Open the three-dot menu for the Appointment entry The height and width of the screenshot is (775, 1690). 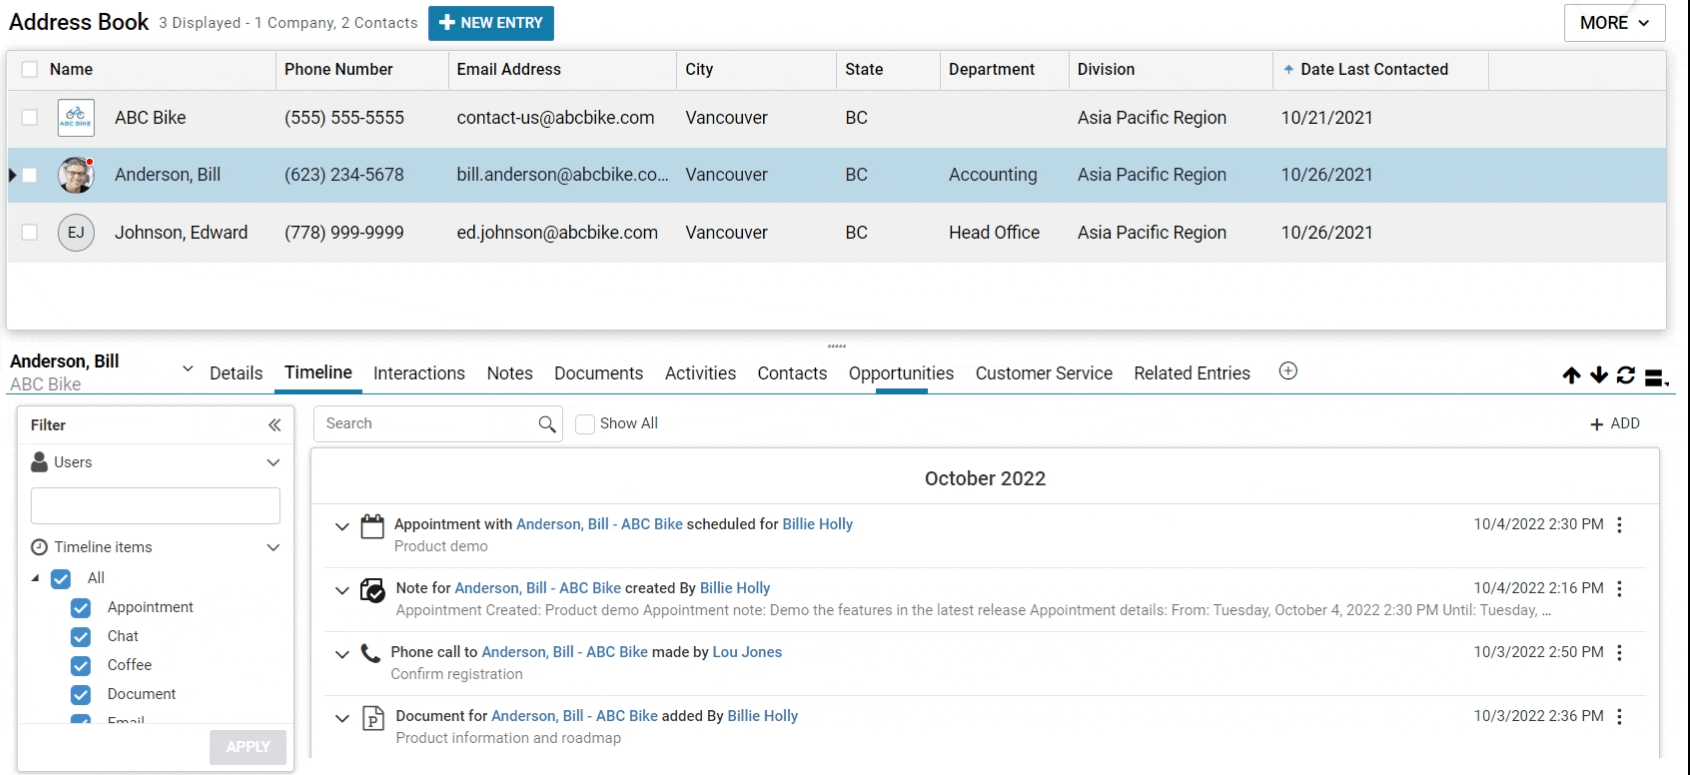1619,525
